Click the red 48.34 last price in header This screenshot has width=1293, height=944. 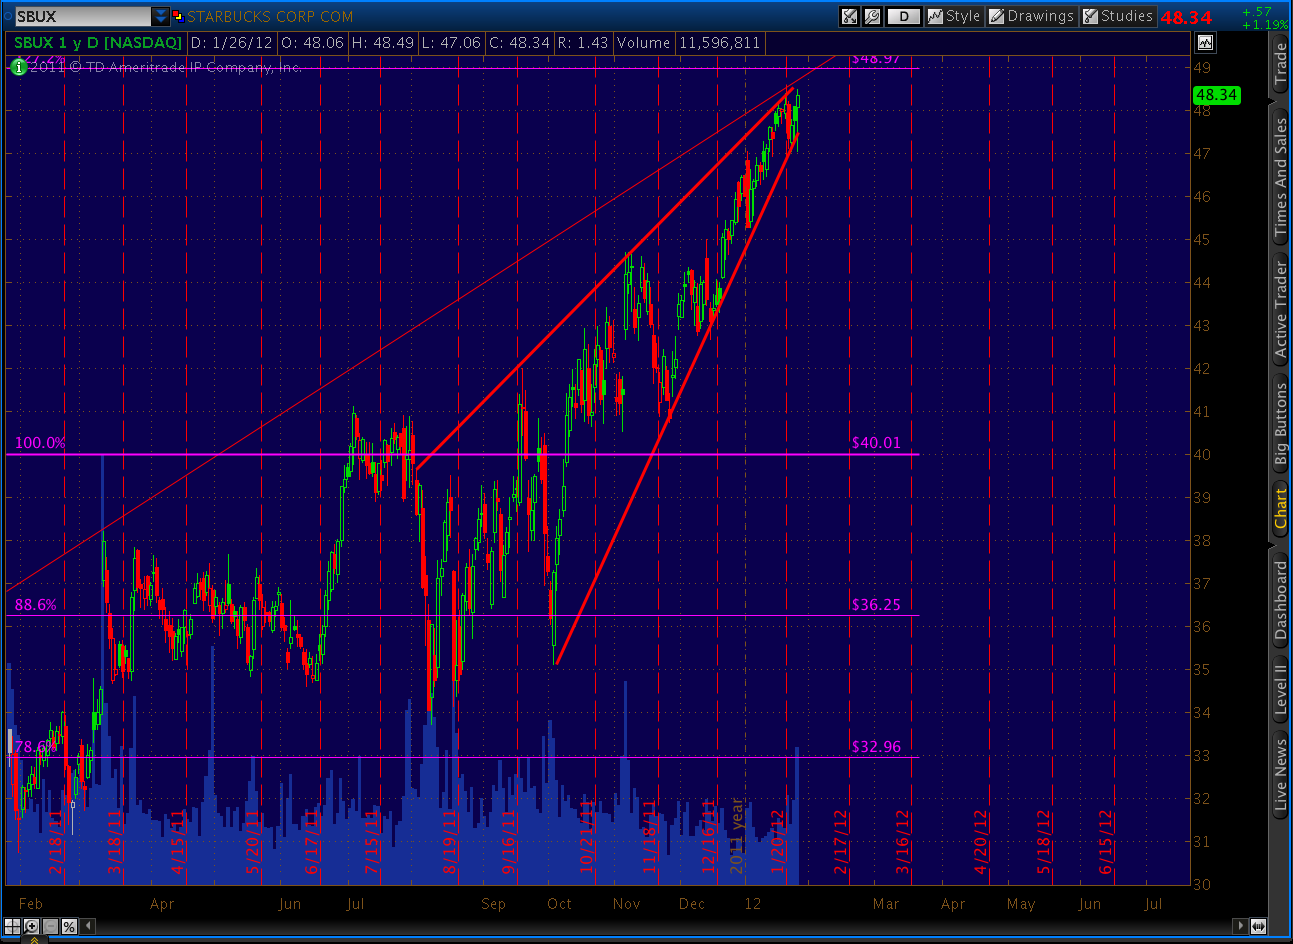(1187, 17)
